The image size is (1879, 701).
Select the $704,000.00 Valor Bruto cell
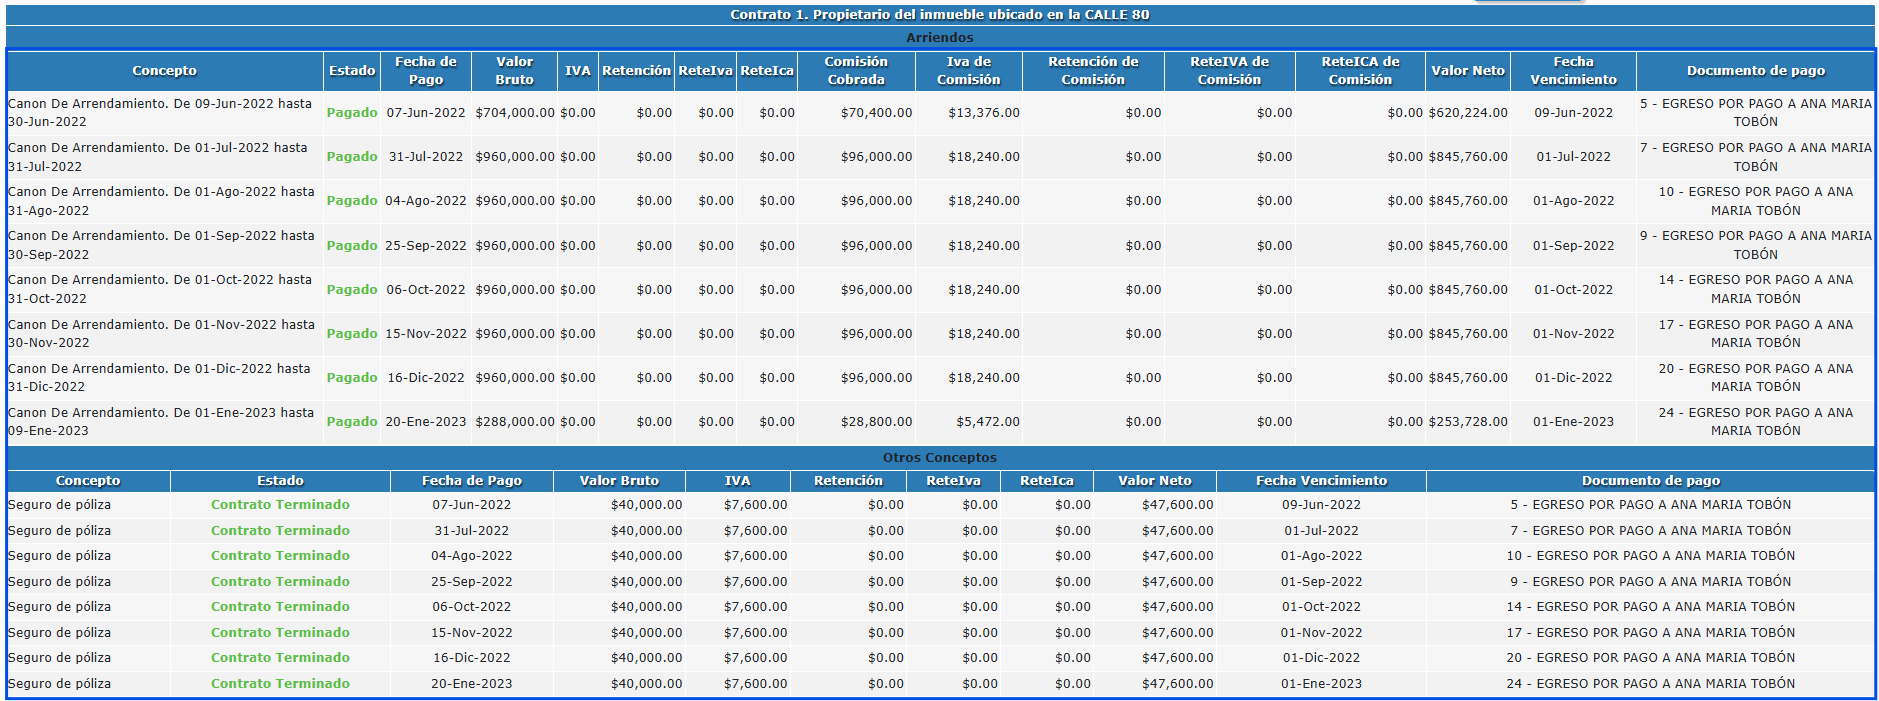point(514,113)
